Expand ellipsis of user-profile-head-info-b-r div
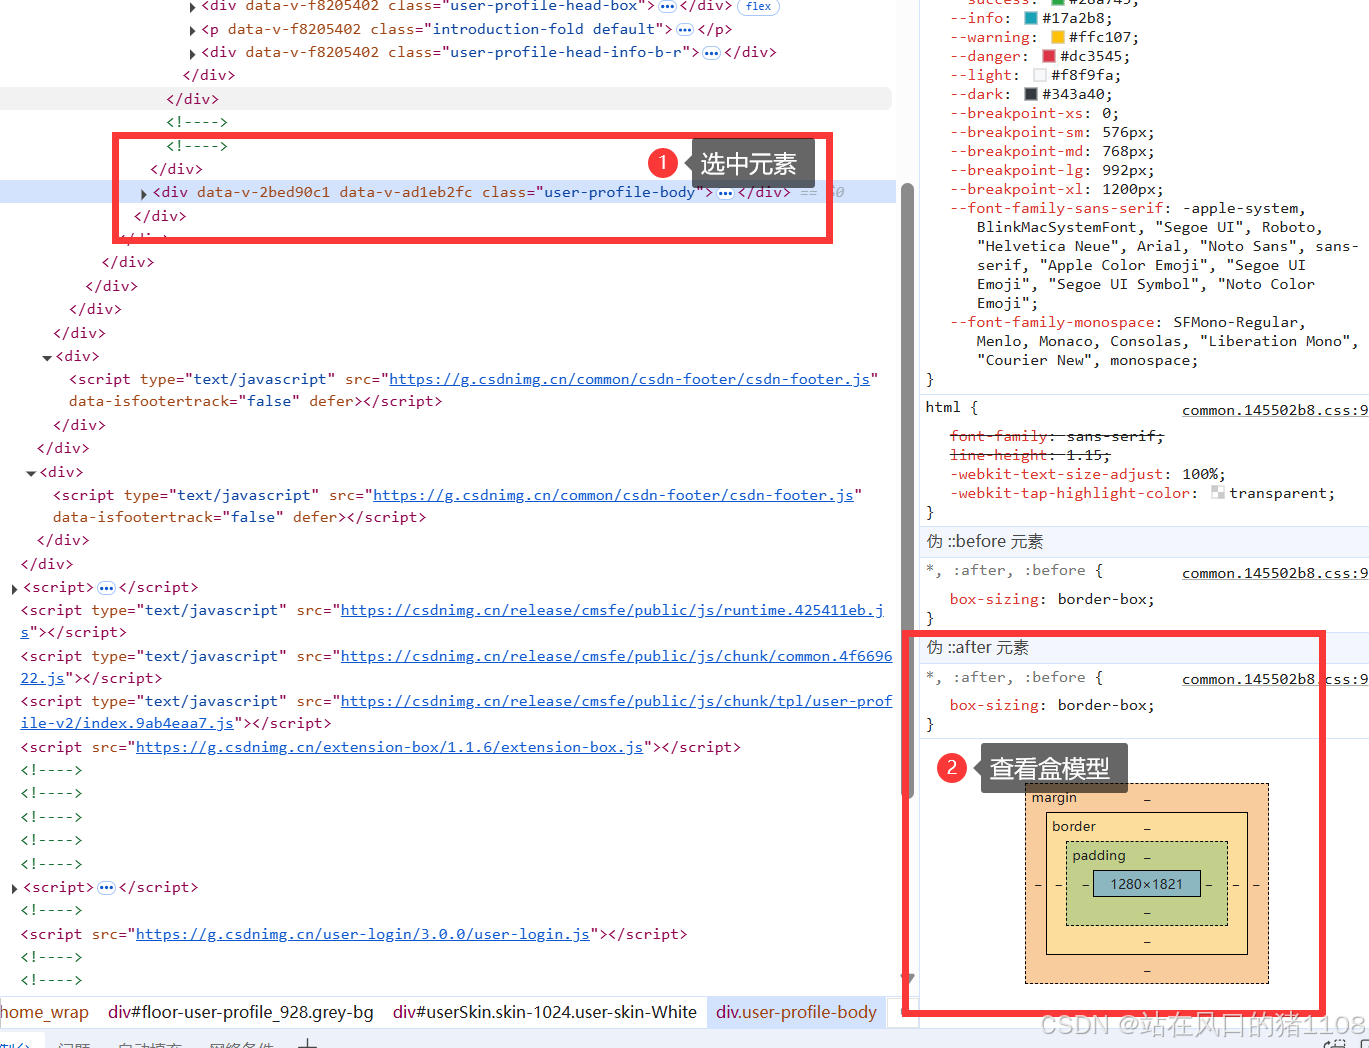This screenshot has height=1048, width=1369. 711,53
